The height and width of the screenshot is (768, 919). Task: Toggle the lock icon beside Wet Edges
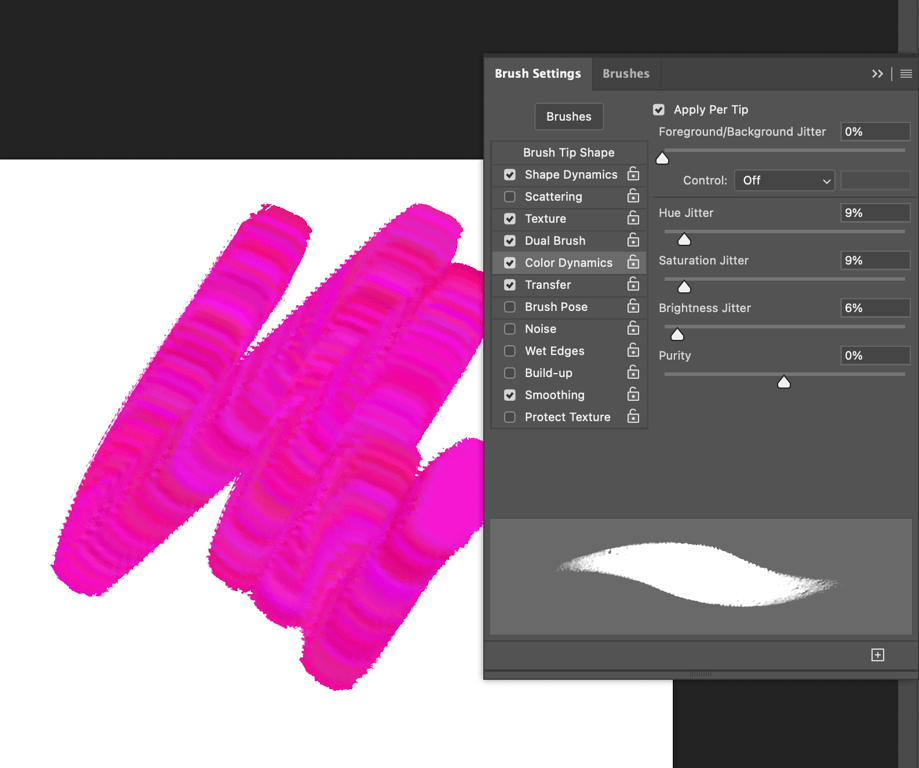coord(633,350)
